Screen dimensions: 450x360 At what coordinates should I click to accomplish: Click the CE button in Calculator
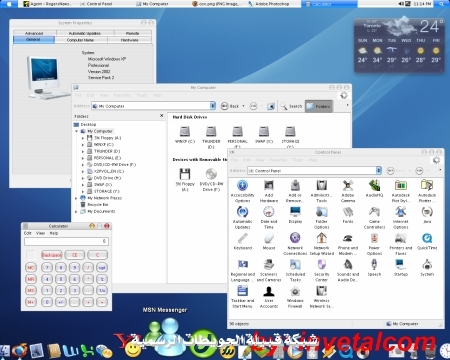click(x=75, y=255)
